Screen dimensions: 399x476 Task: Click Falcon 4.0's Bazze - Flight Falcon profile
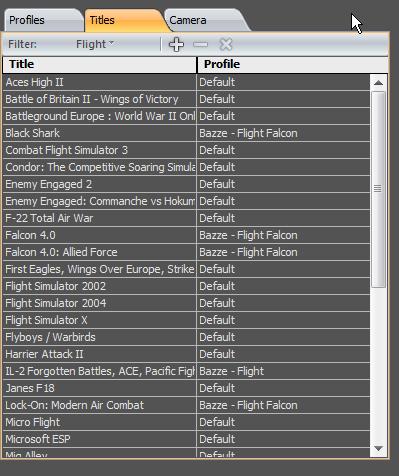coord(283,235)
